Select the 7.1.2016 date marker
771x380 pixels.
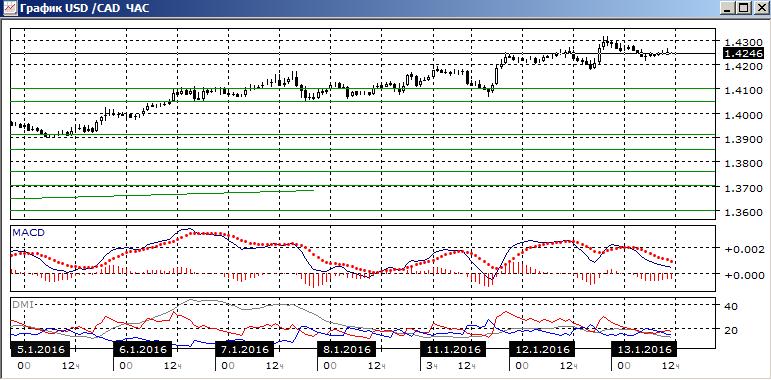coord(244,349)
